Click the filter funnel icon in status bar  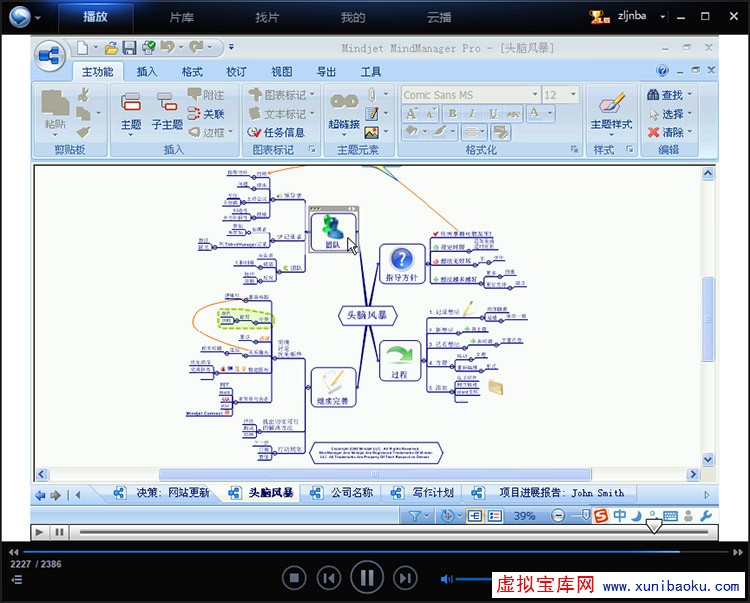pyautogui.click(x=413, y=516)
